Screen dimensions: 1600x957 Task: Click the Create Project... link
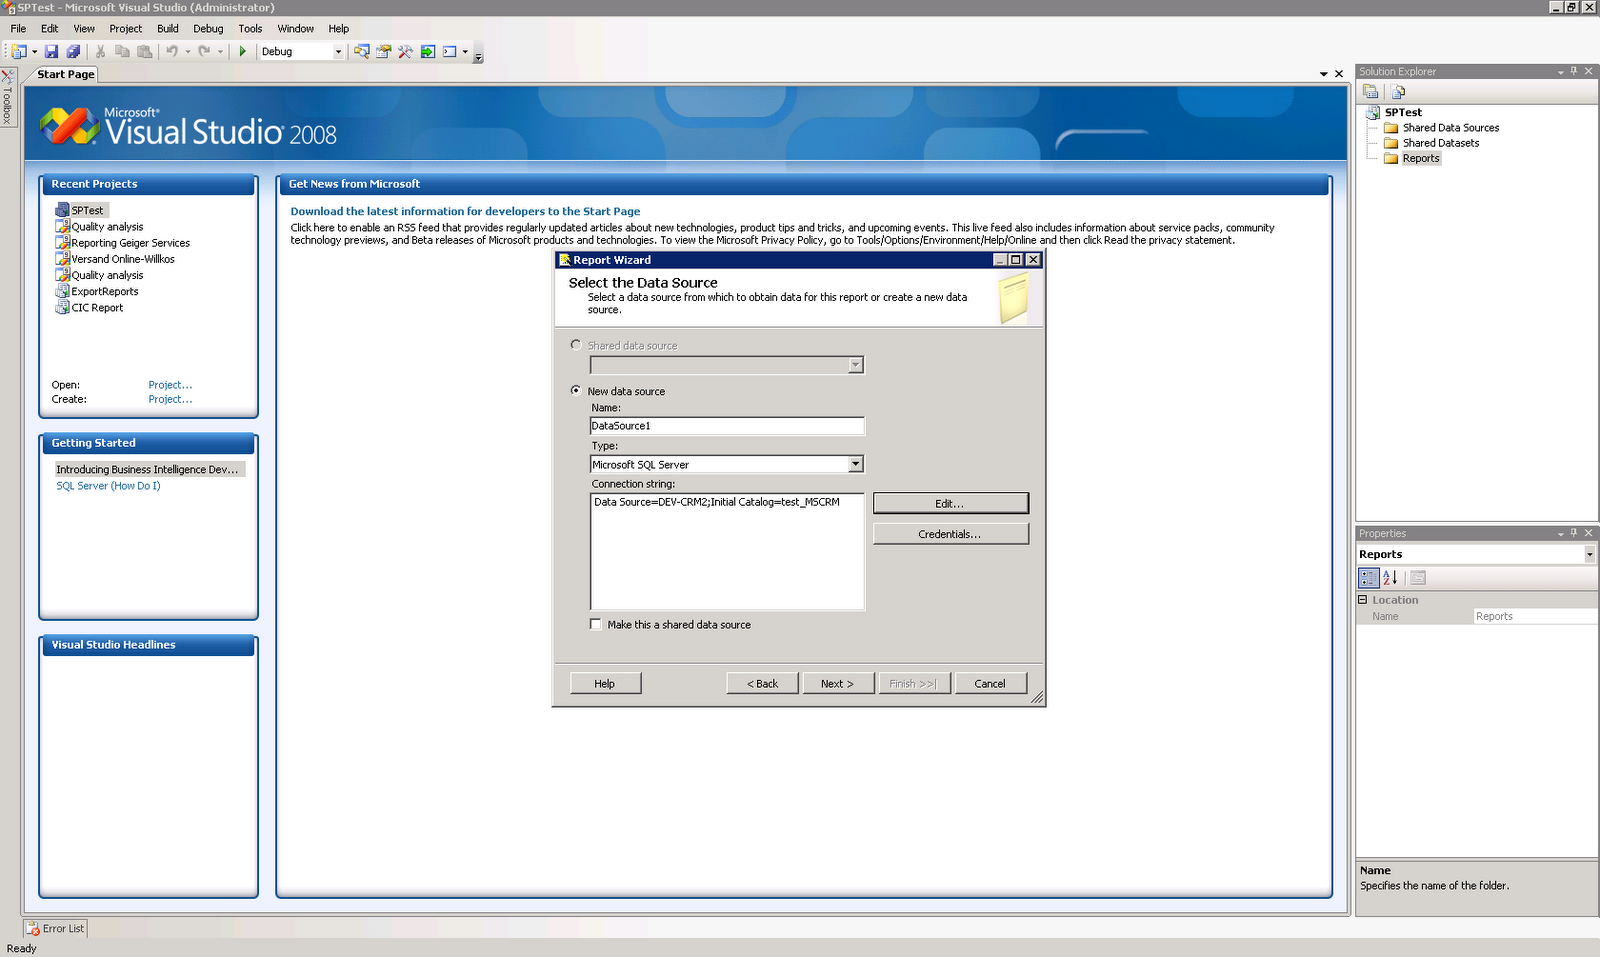click(x=170, y=399)
